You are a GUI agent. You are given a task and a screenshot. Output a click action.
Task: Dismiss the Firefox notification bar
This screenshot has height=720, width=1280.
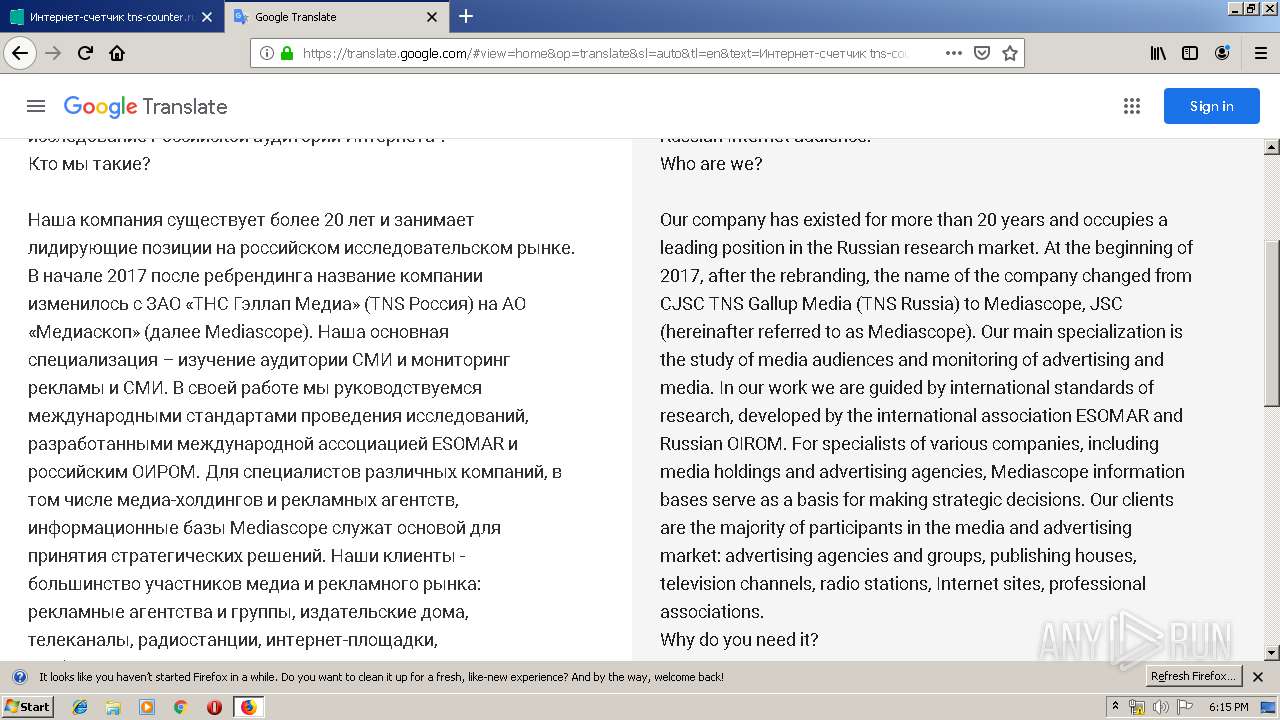pyautogui.click(x=1258, y=677)
